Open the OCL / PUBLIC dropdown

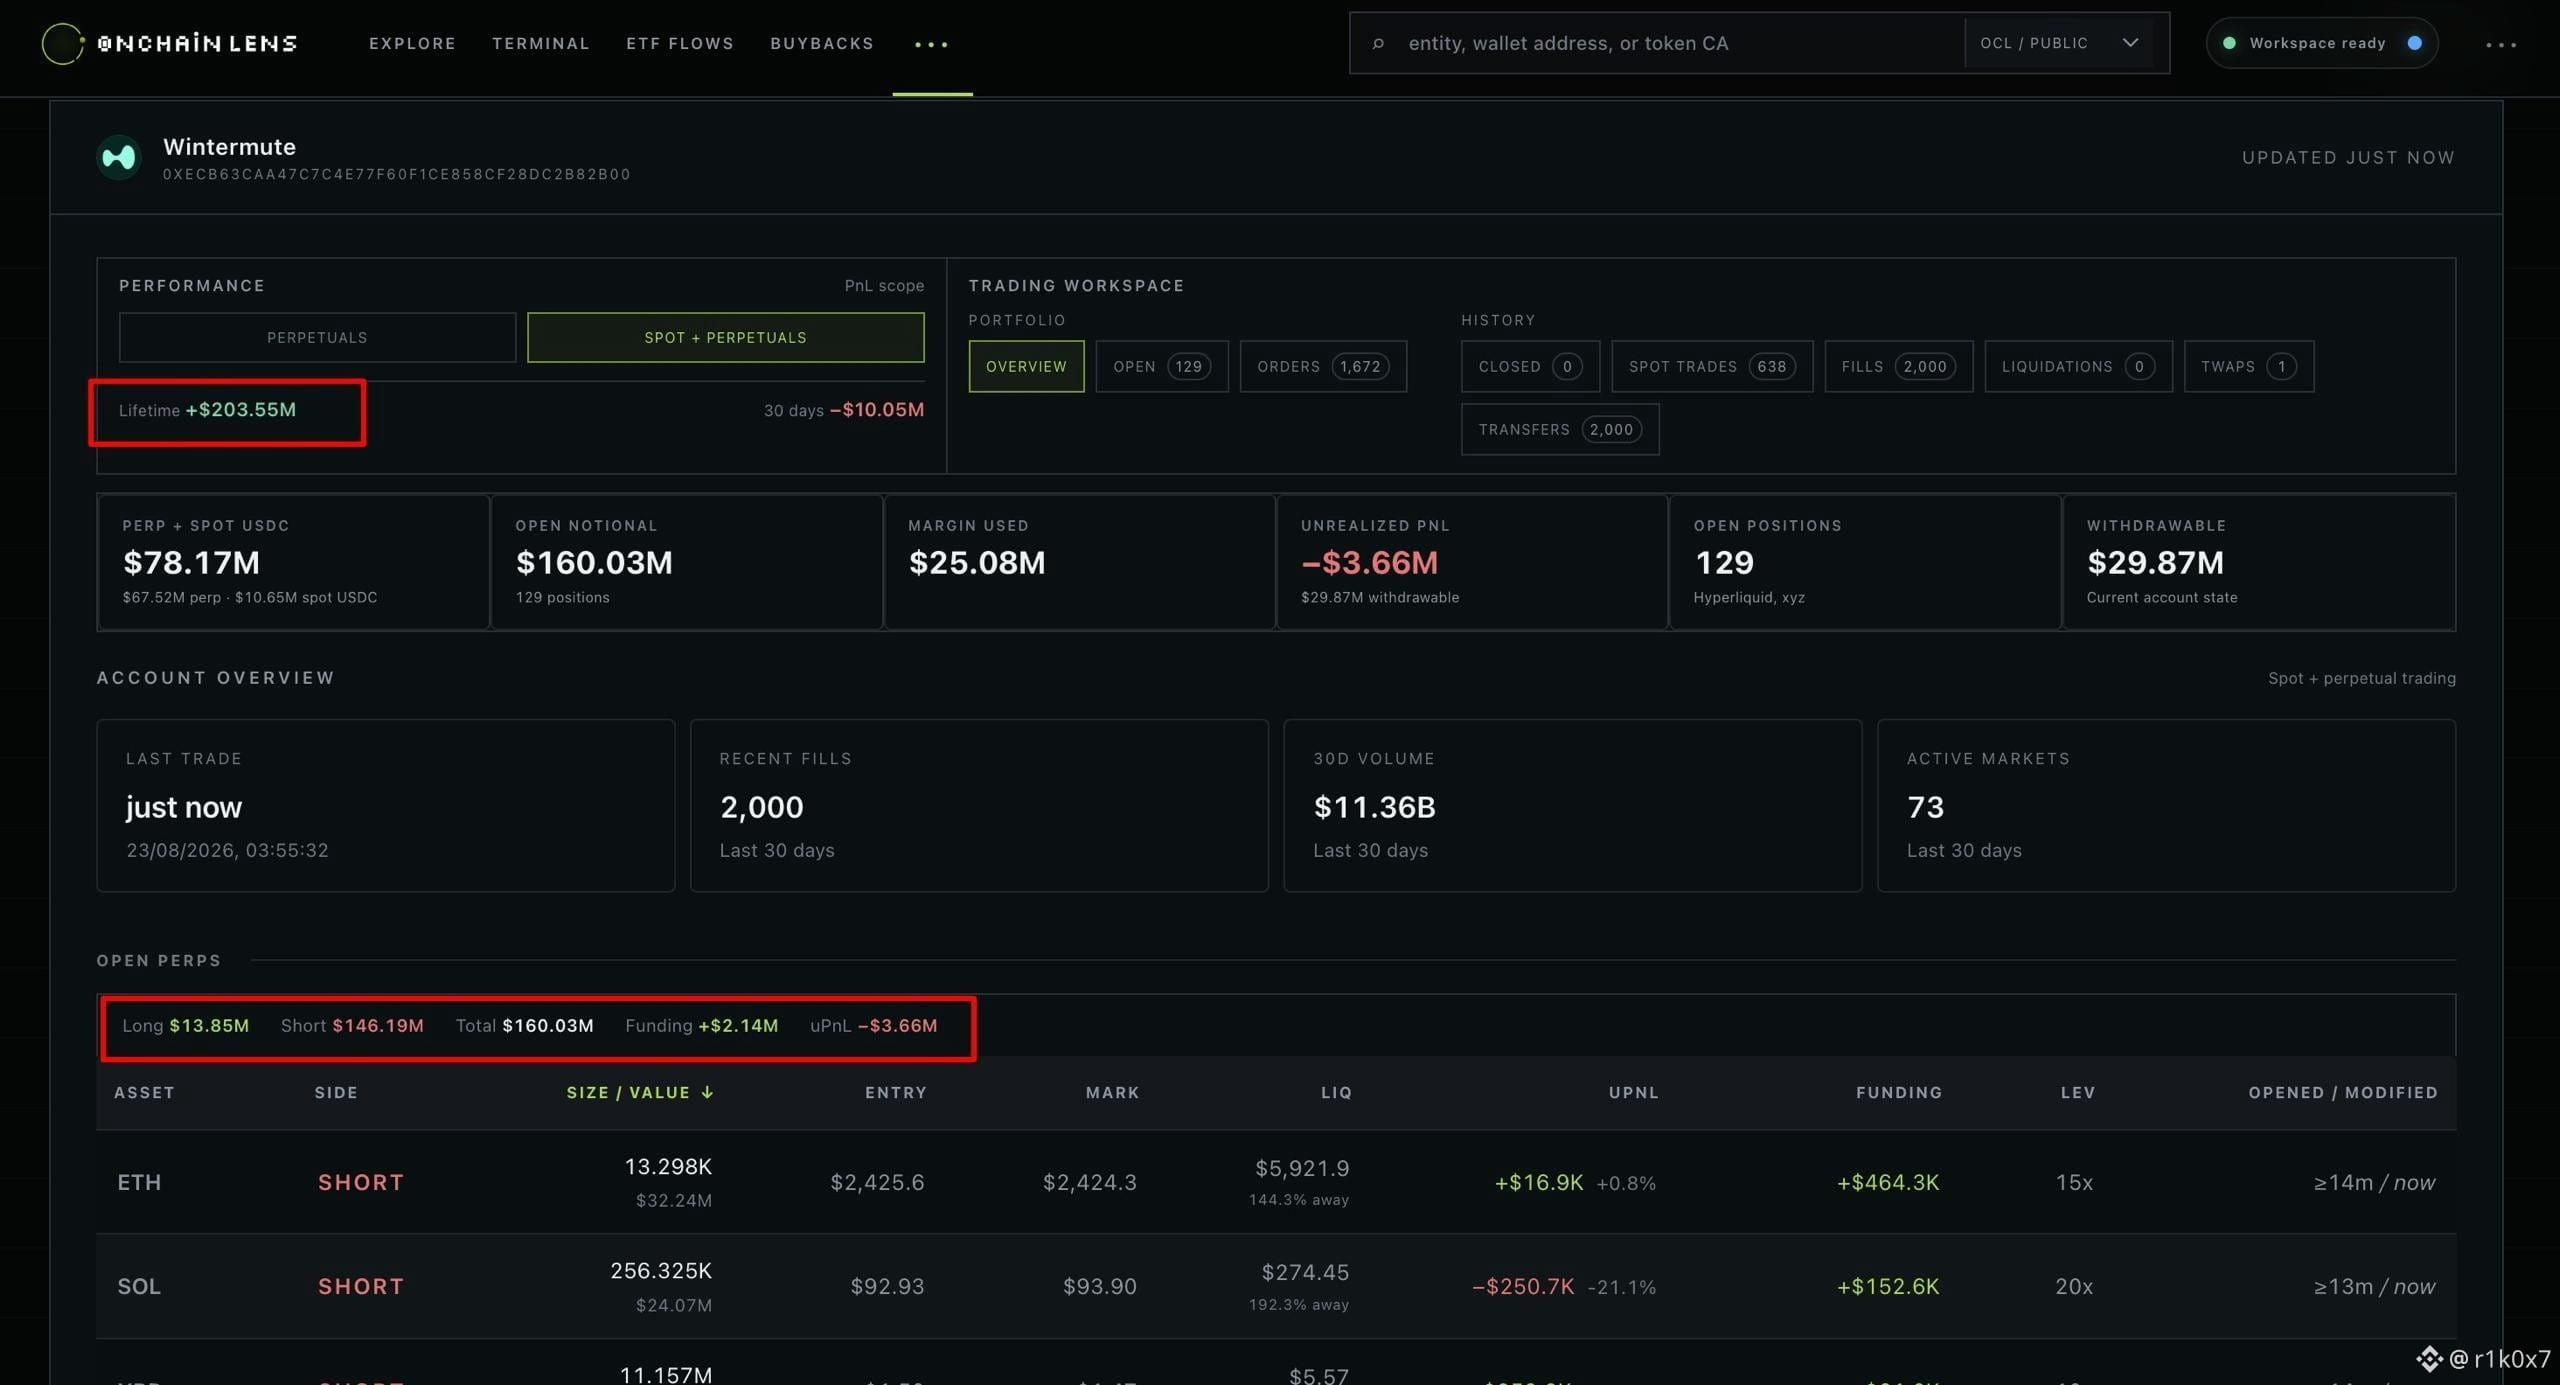point(2059,43)
